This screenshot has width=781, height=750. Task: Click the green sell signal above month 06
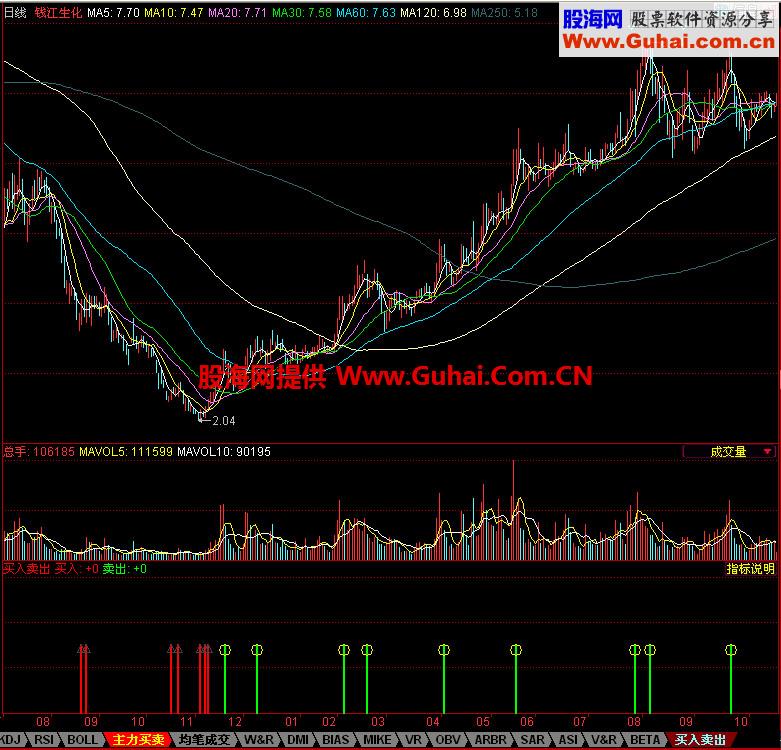[516, 679]
